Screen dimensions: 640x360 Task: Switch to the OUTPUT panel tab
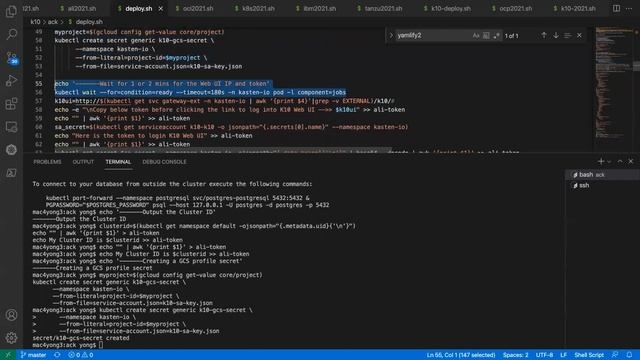point(83,162)
